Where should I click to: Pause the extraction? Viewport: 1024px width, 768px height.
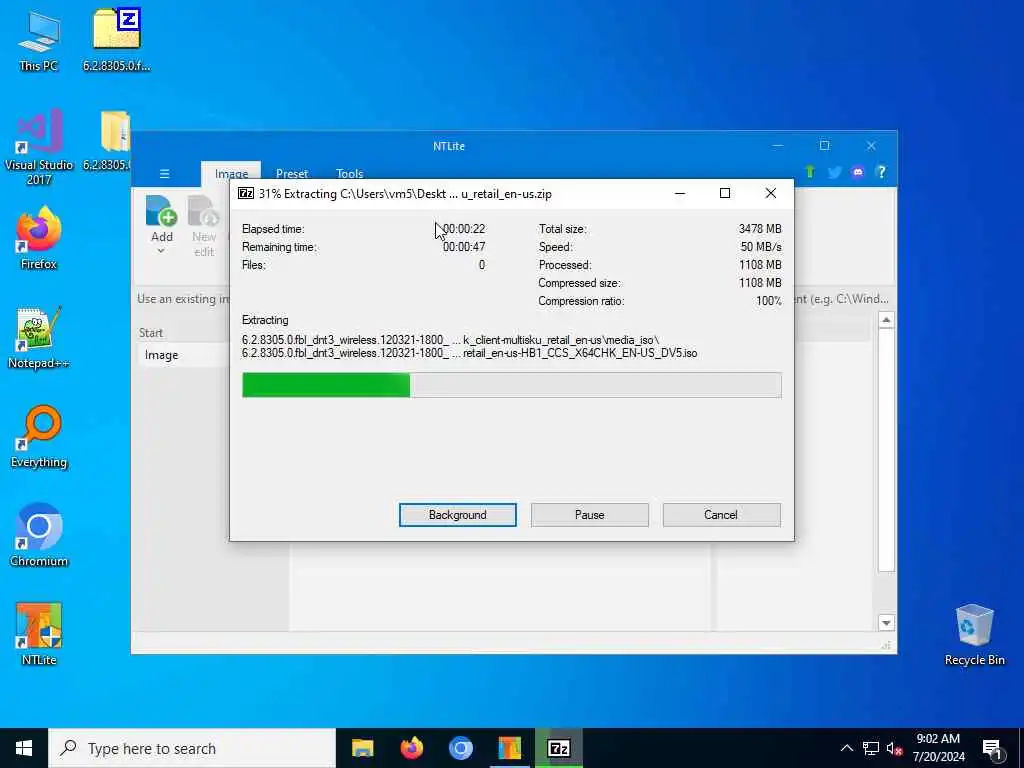point(590,515)
